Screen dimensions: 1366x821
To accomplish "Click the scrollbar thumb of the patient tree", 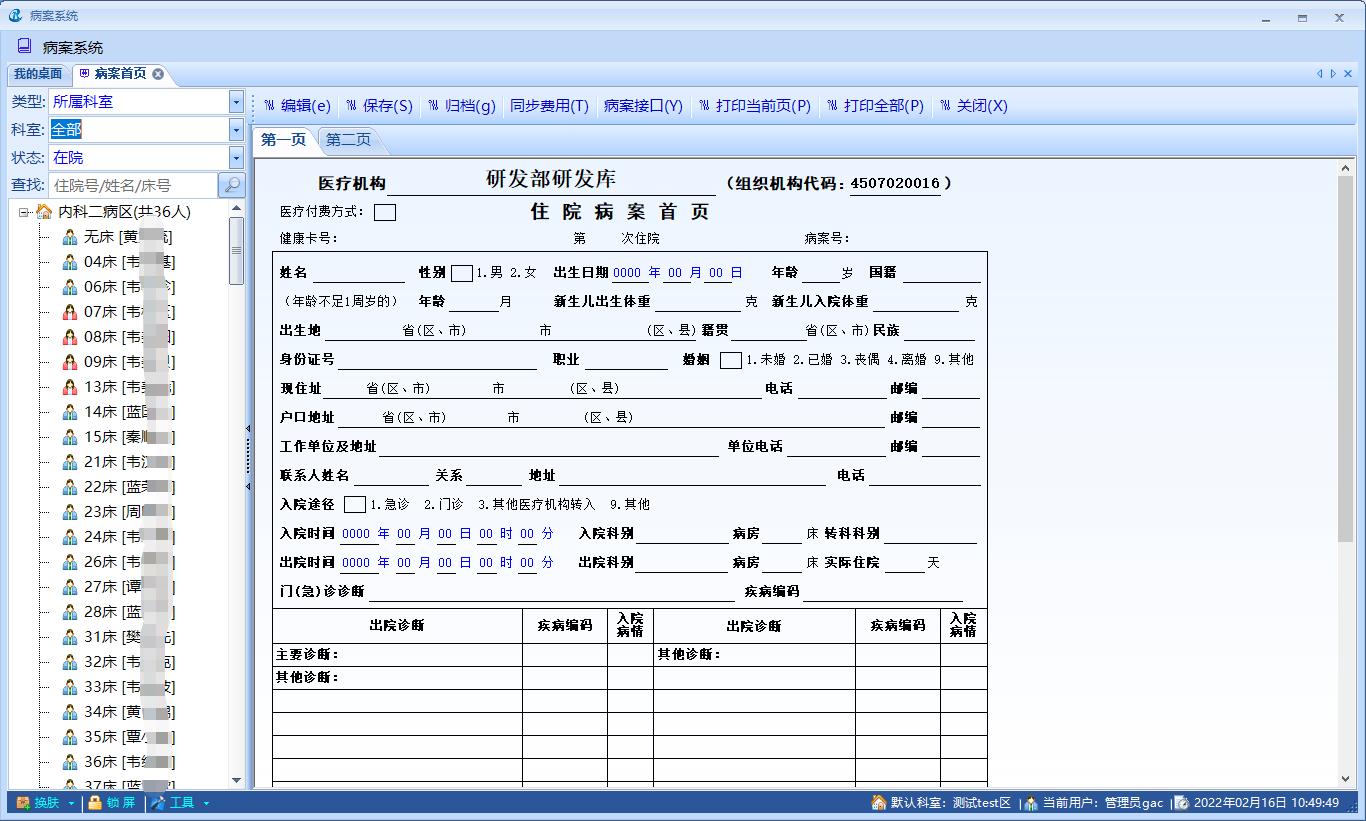I will coord(237,250).
